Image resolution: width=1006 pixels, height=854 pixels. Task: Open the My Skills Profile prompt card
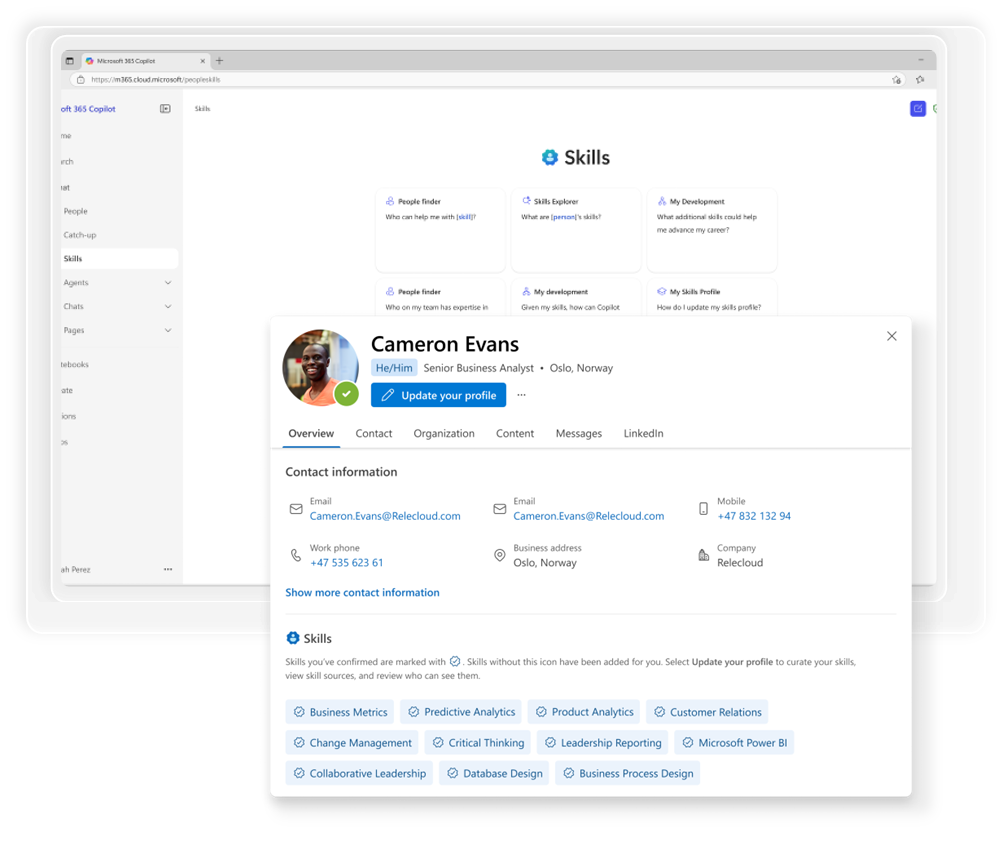(x=712, y=298)
